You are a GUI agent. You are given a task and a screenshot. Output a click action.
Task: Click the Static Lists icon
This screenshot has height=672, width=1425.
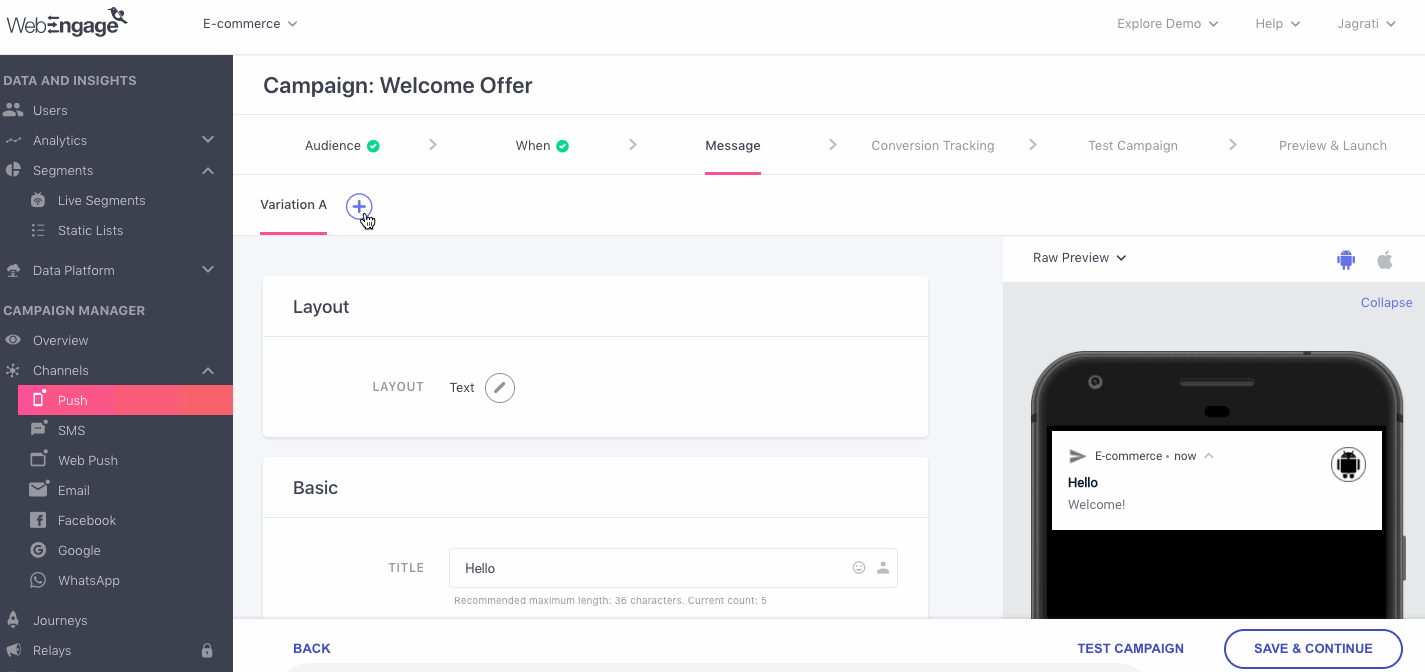(38, 230)
